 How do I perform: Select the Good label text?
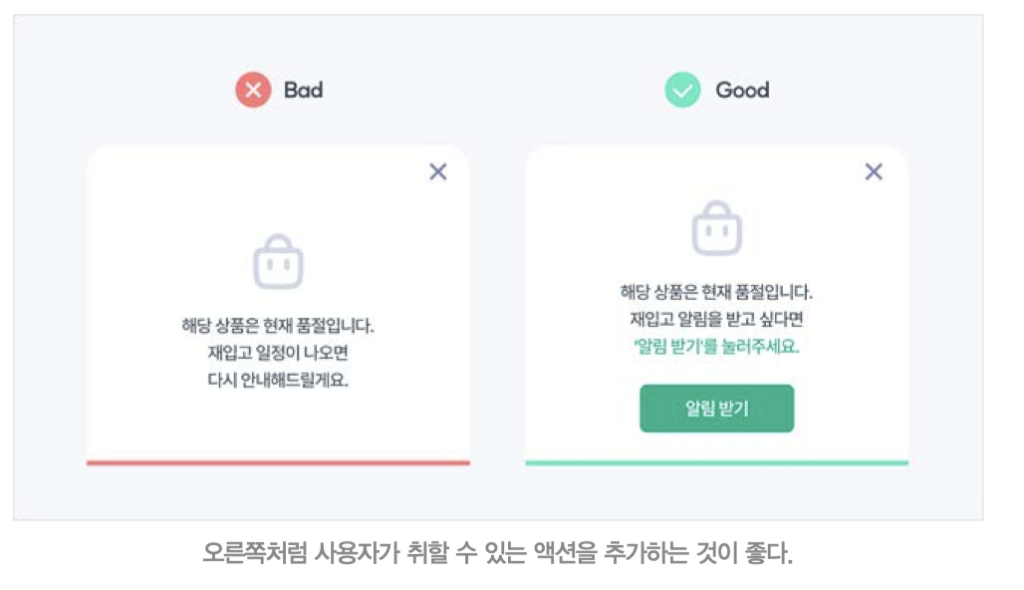[743, 90]
